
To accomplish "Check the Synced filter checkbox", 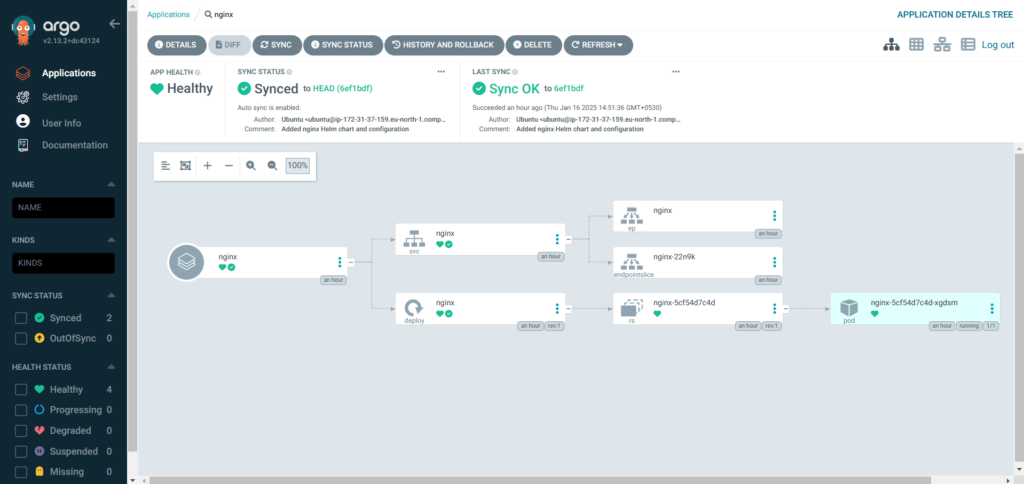I will pyautogui.click(x=21, y=318).
